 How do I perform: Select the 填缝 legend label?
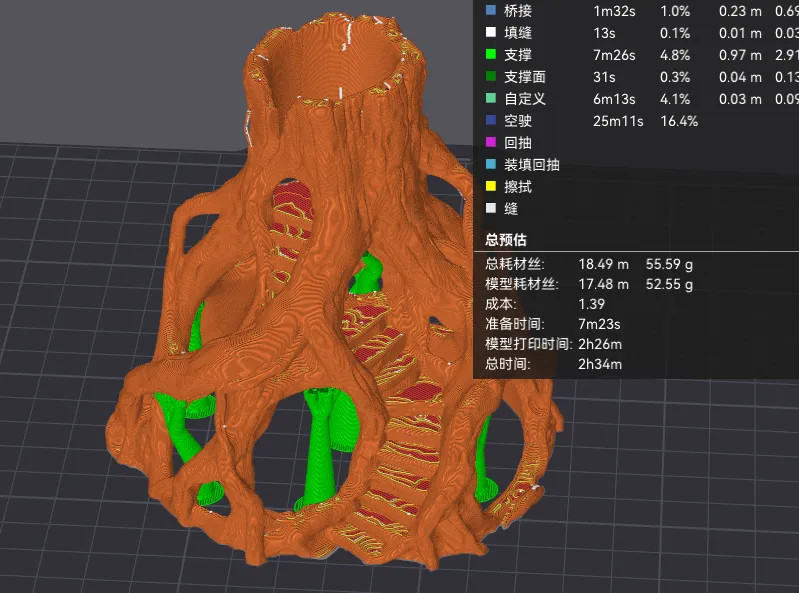tap(518, 33)
